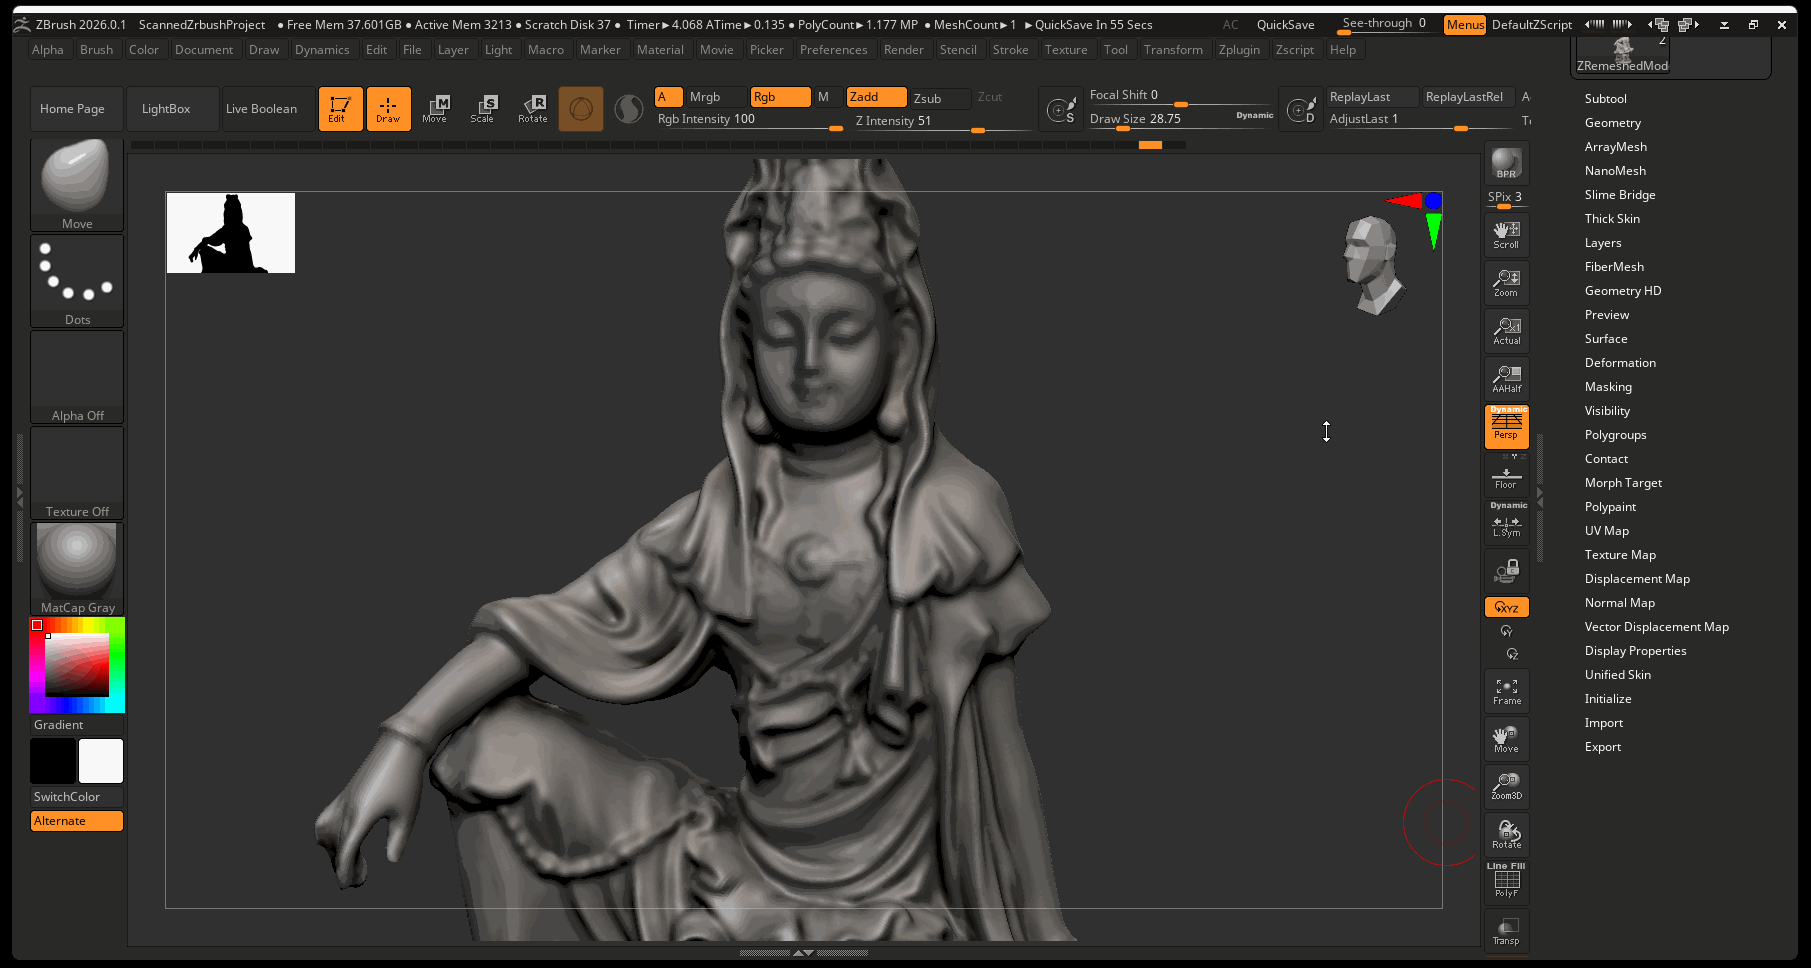This screenshot has height=968, width=1811.
Task: Open the Stroke menu
Action: tap(1010, 50)
